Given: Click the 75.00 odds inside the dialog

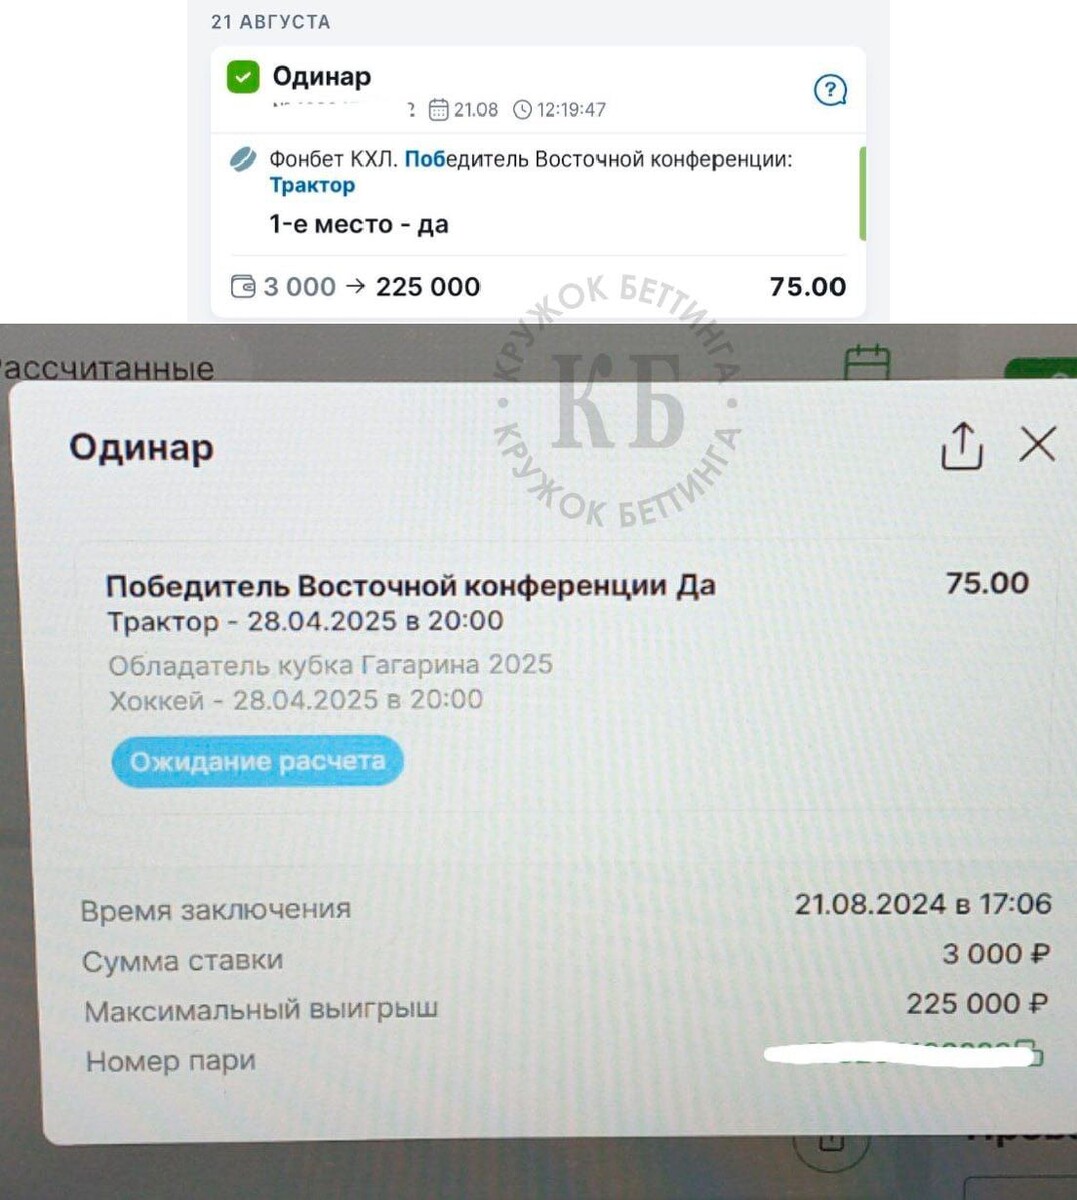Looking at the screenshot, I should 987,583.
